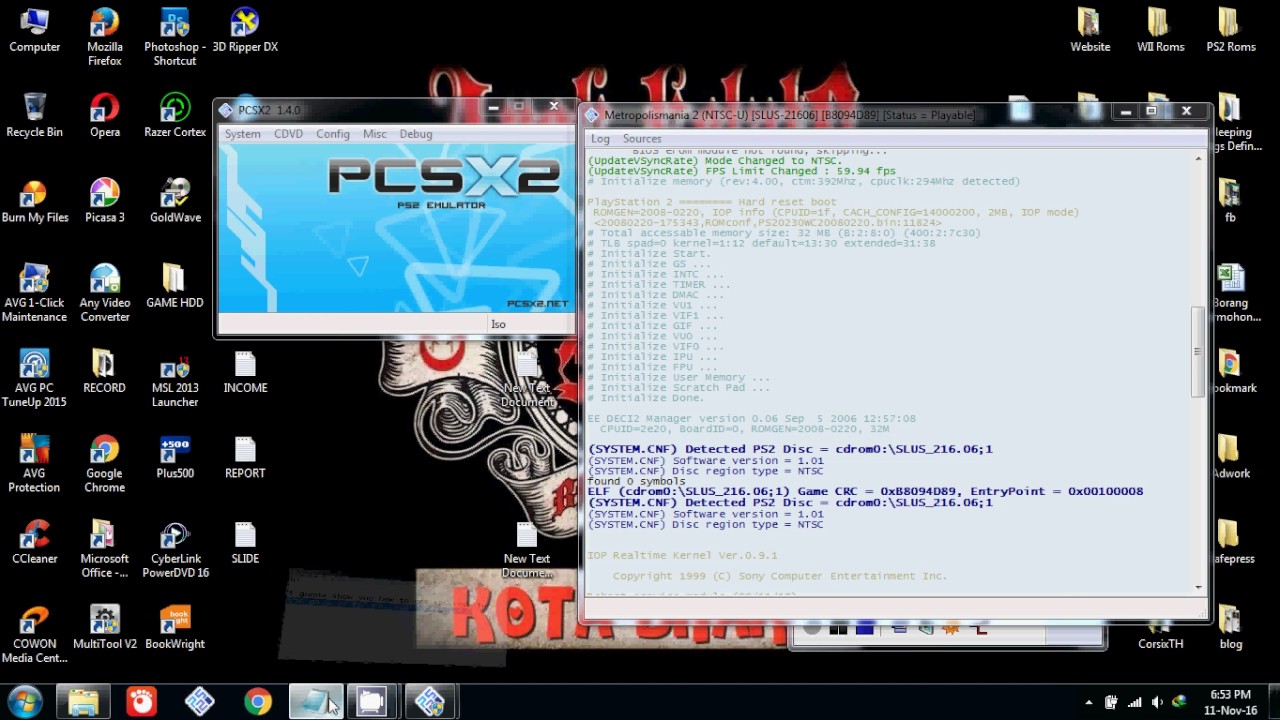Screen dimensions: 1280x720
Task: Open Windows Explorer from the taskbar
Action: tap(83, 702)
